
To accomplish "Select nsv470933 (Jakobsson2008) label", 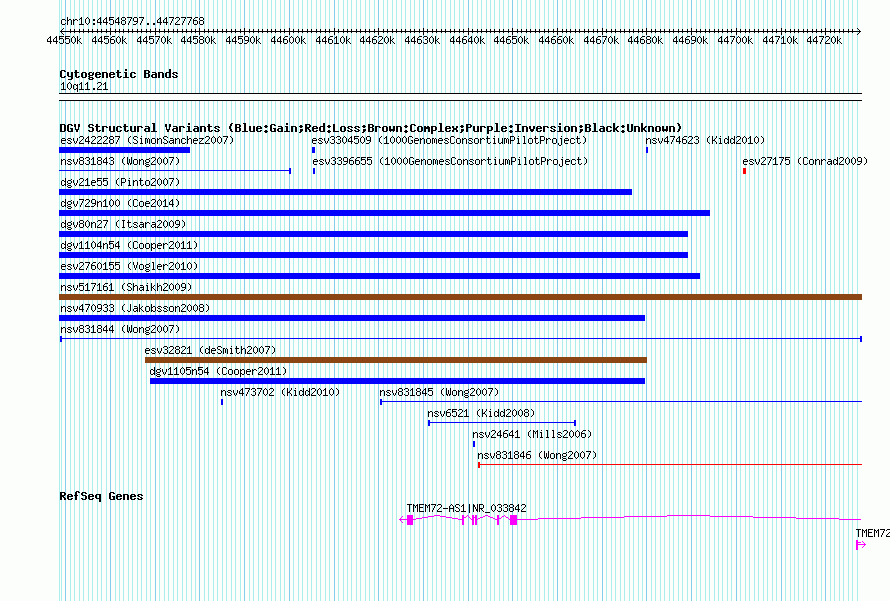I will [x=135, y=308].
